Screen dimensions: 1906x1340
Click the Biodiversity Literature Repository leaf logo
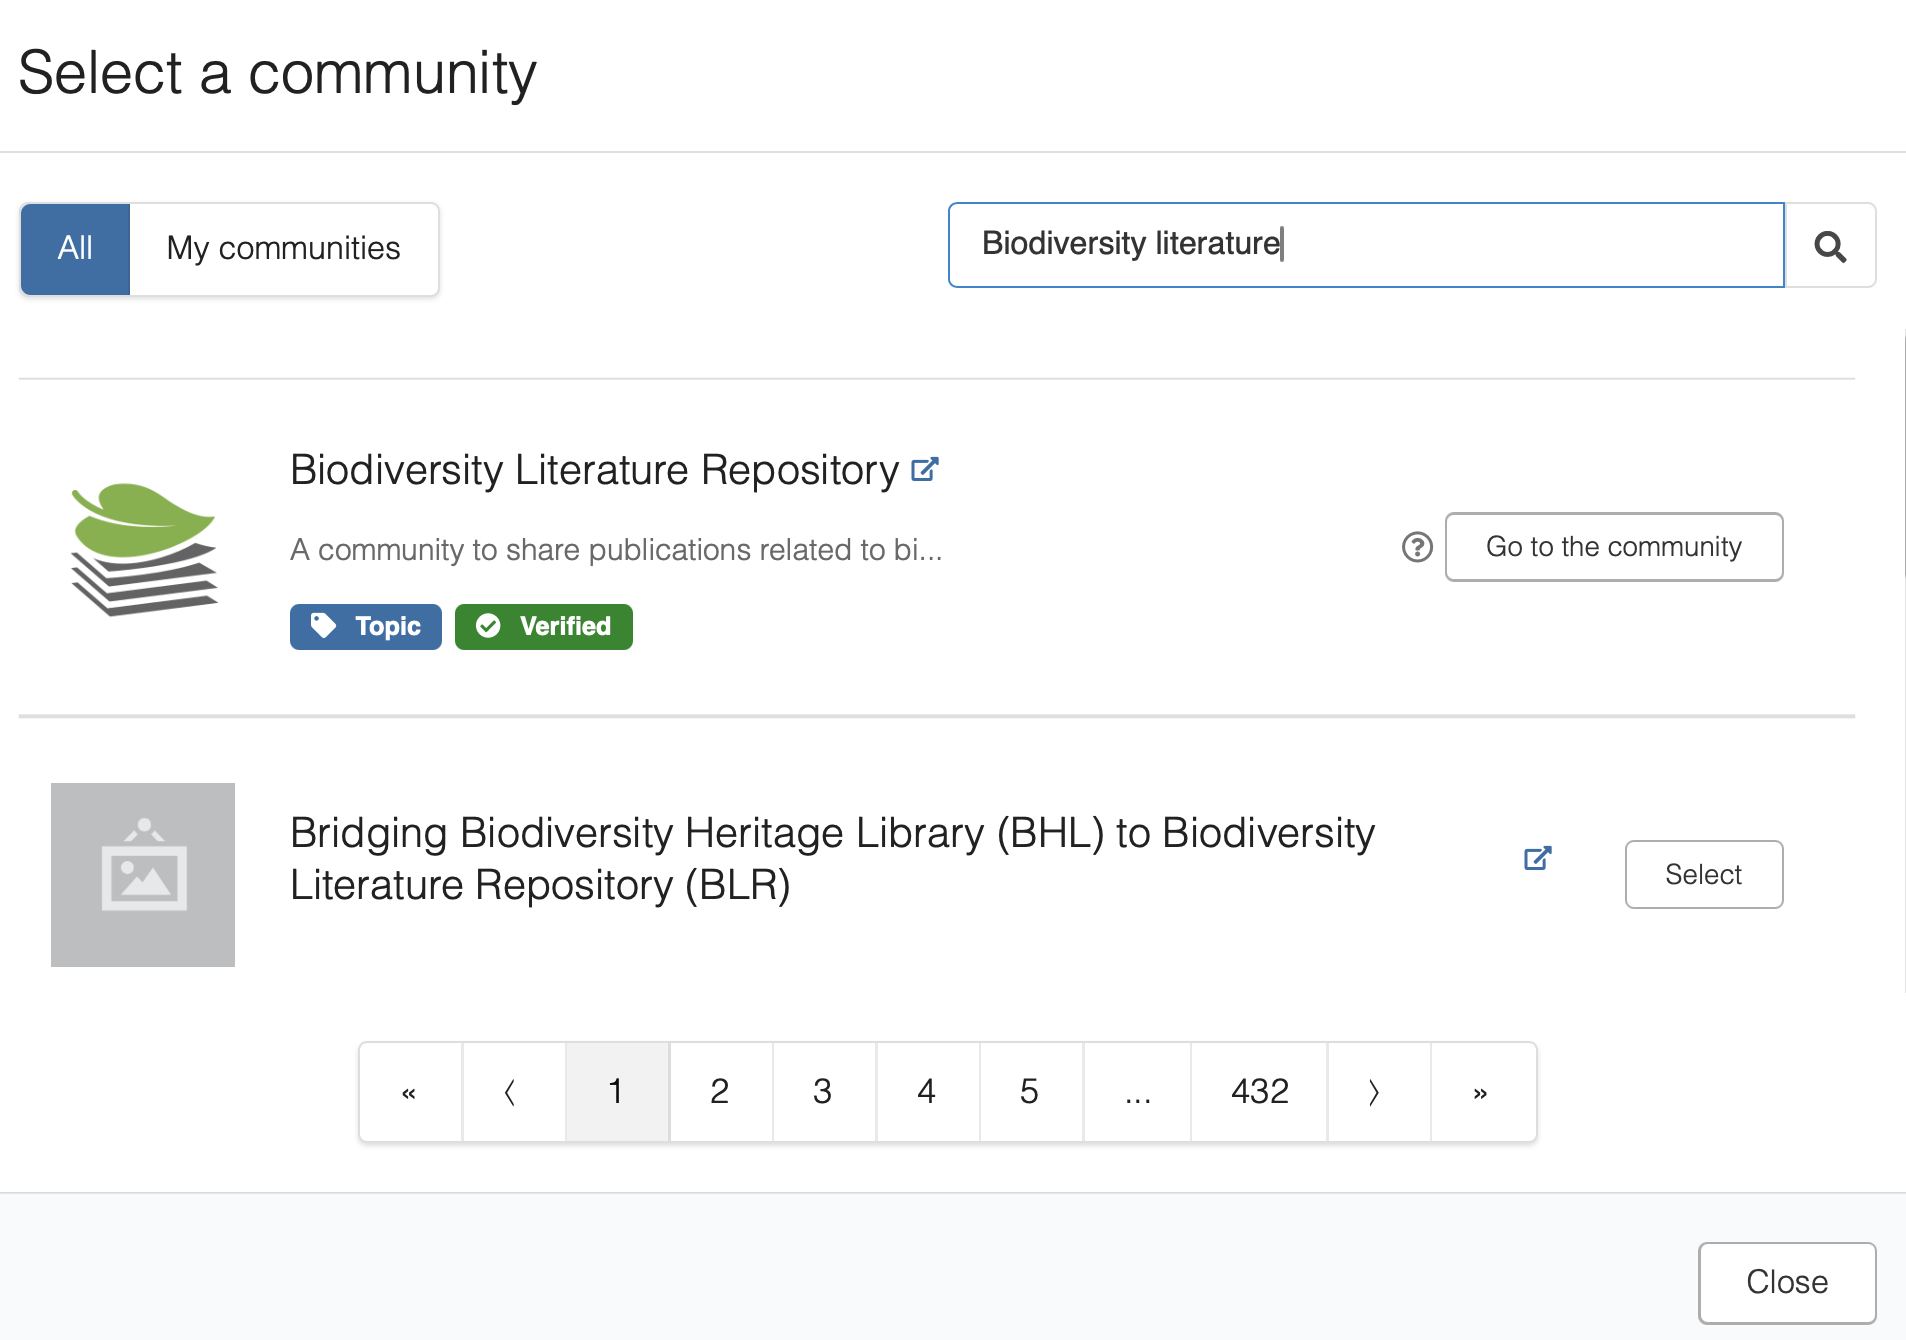pyautogui.click(x=143, y=549)
